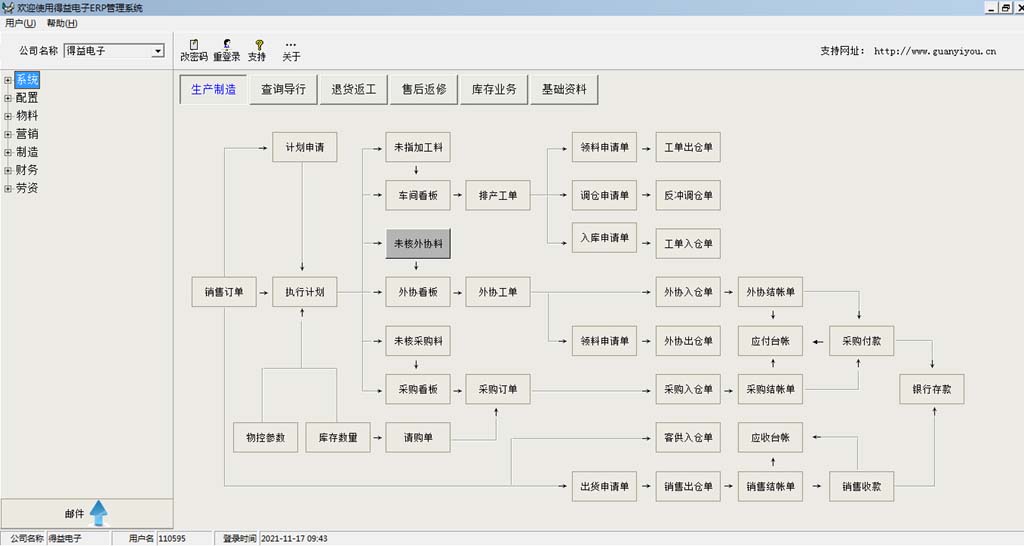Click the support URL guanyiyou.cn

[x=934, y=51]
